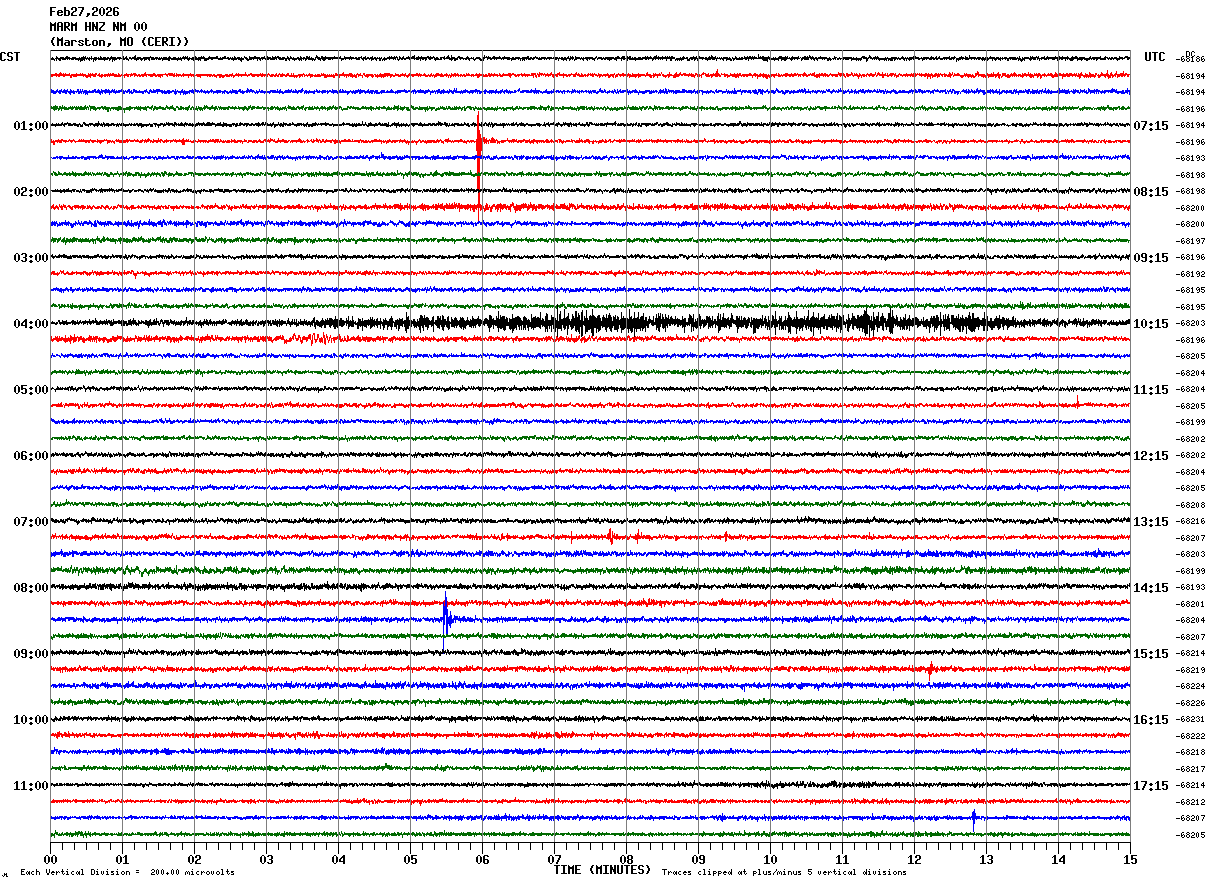Click minute tick 12 on time axis

[x=914, y=859]
